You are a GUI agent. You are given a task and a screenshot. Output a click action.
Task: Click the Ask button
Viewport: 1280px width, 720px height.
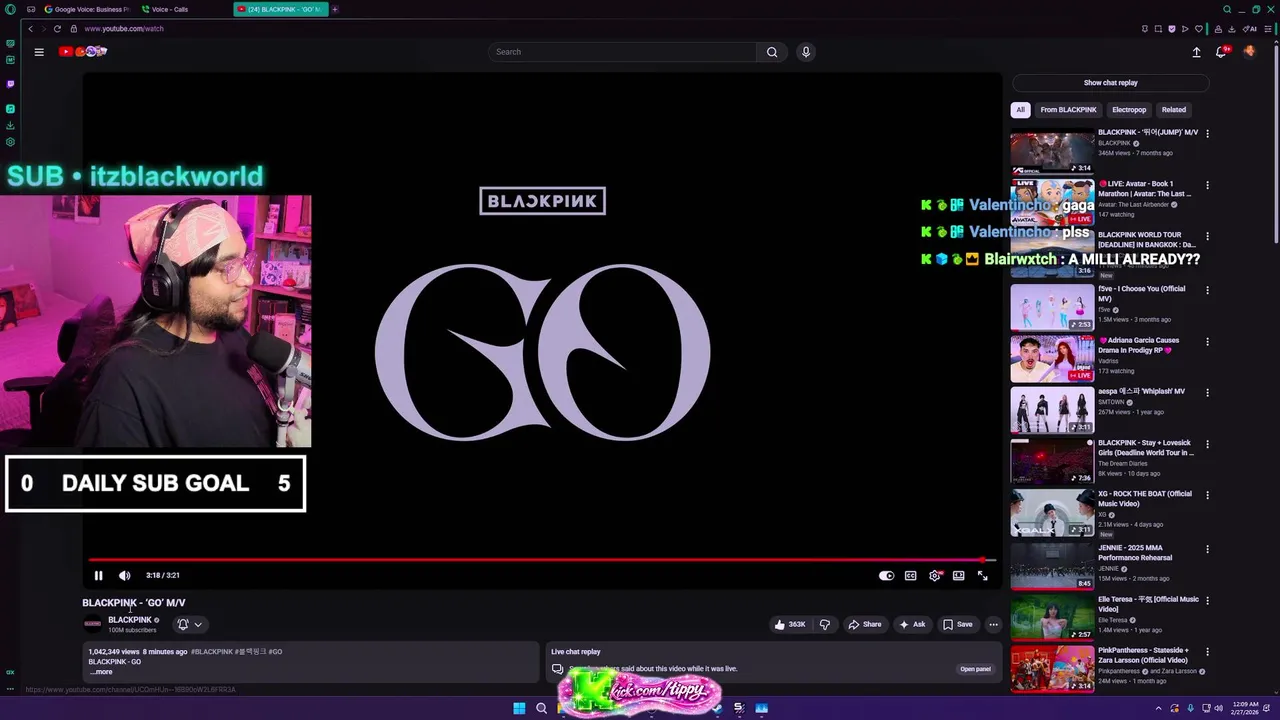pyautogui.click(x=912, y=624)
